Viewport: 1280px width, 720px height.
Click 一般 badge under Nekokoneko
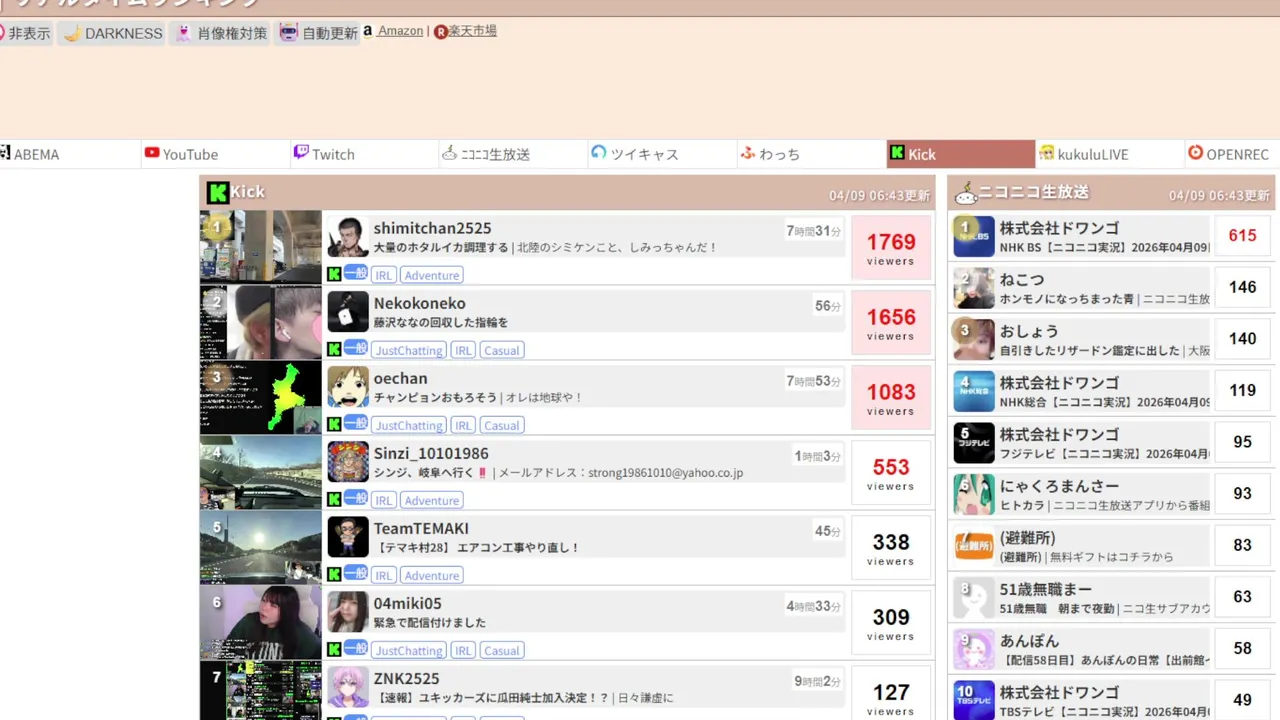(356, 347)
